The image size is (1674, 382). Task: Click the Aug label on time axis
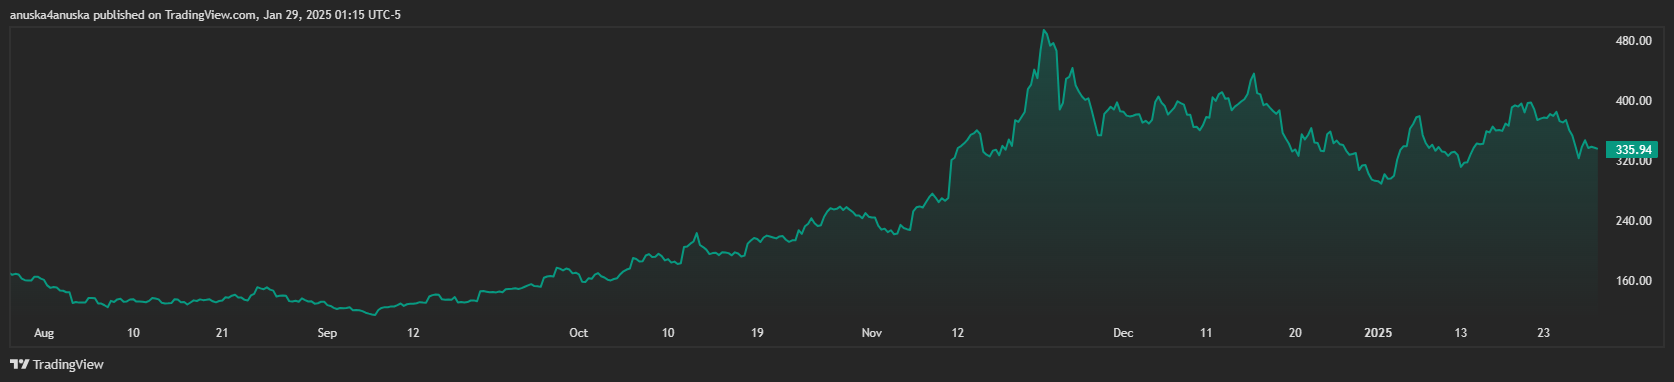(44, 333)
